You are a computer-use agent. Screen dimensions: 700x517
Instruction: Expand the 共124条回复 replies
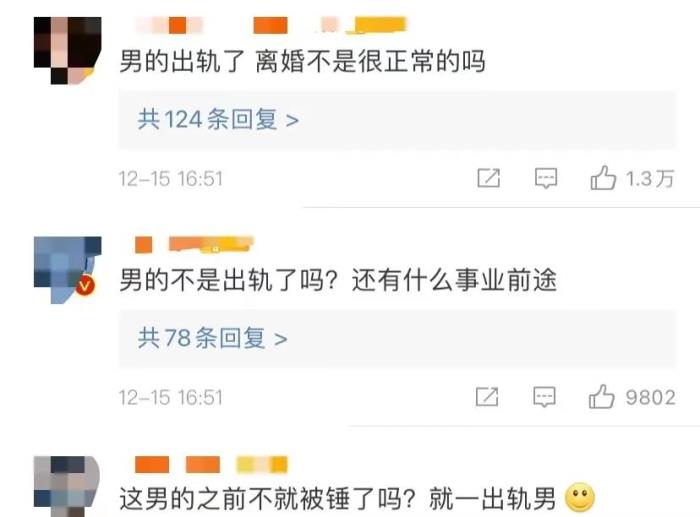(x=218, y=119)
